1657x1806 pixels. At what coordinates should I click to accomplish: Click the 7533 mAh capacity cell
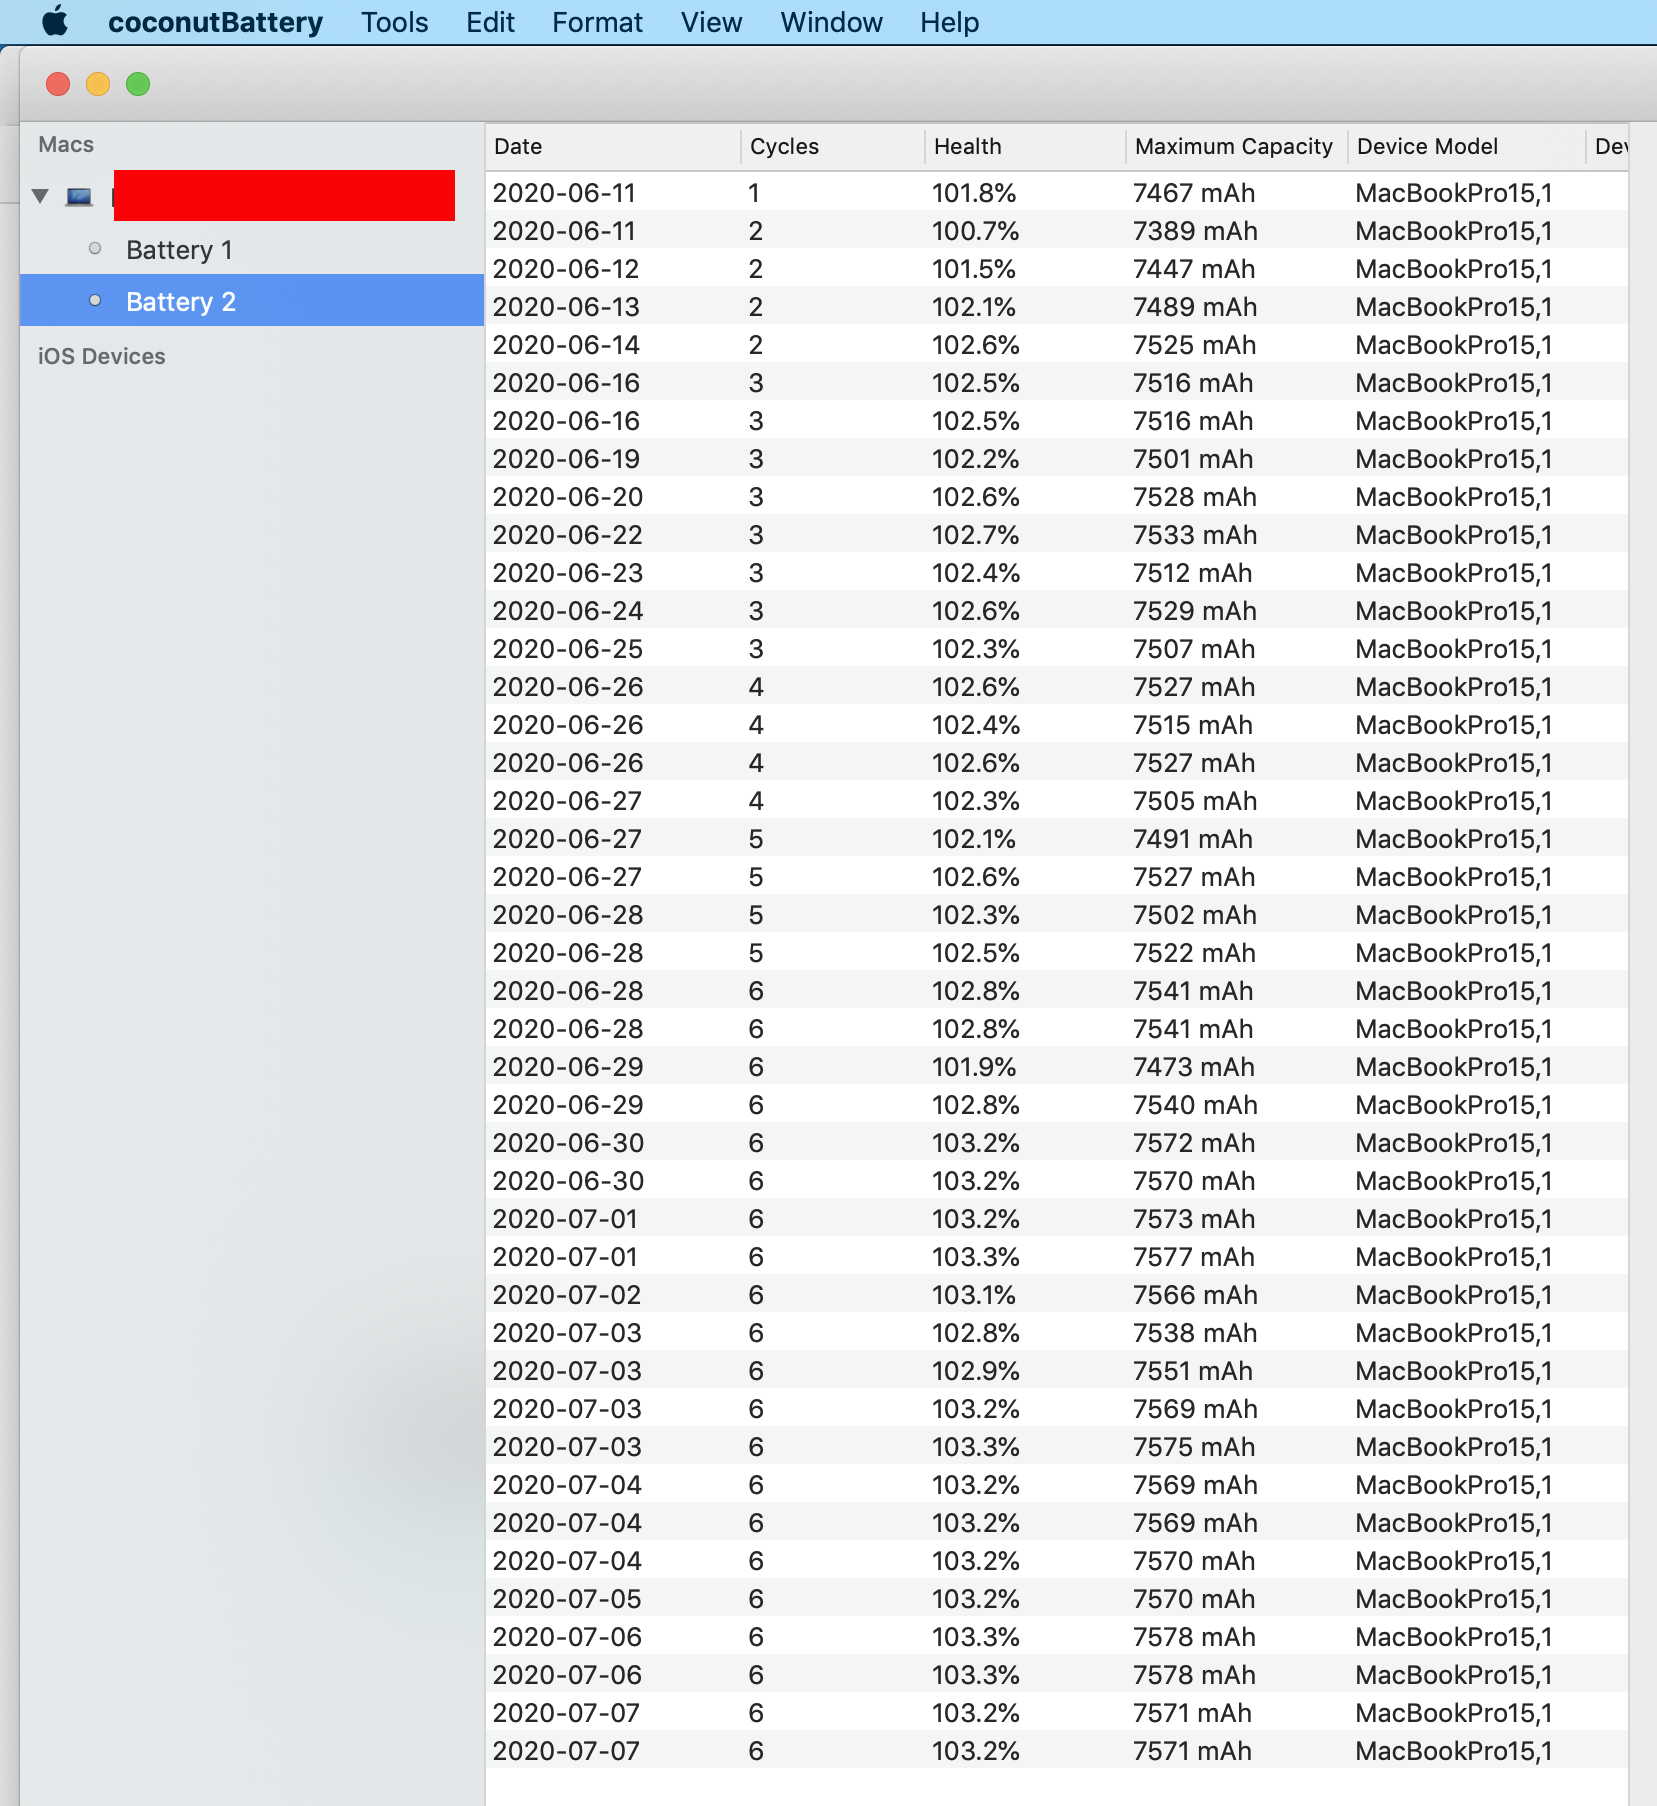1194,535
